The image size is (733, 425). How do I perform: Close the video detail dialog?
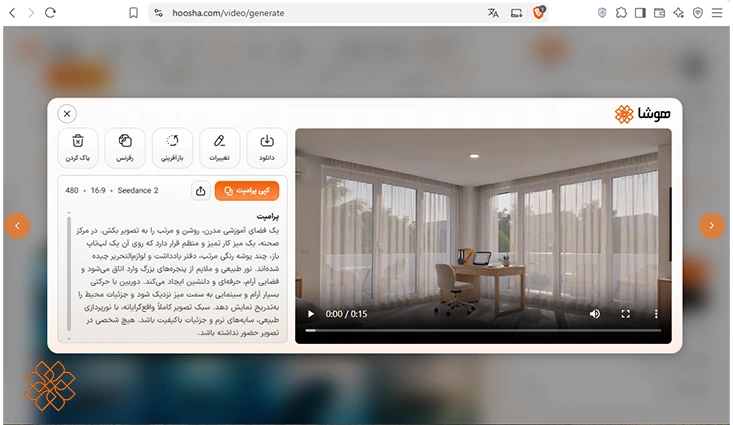(x=67, y=114)
